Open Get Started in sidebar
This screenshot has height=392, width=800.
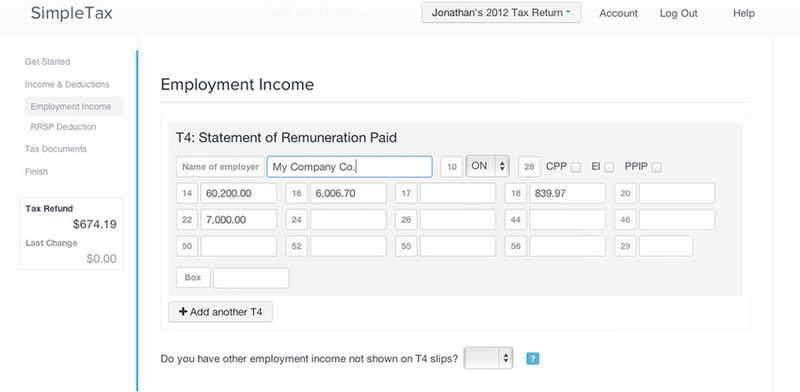tap(47, 62)
